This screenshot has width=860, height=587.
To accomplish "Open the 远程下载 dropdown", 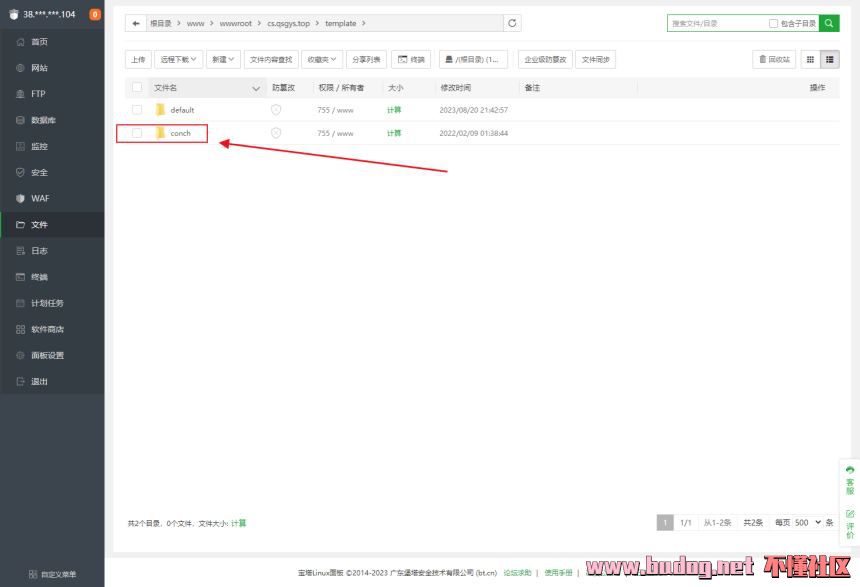I will pyautogui.click(x=178, y=59).
